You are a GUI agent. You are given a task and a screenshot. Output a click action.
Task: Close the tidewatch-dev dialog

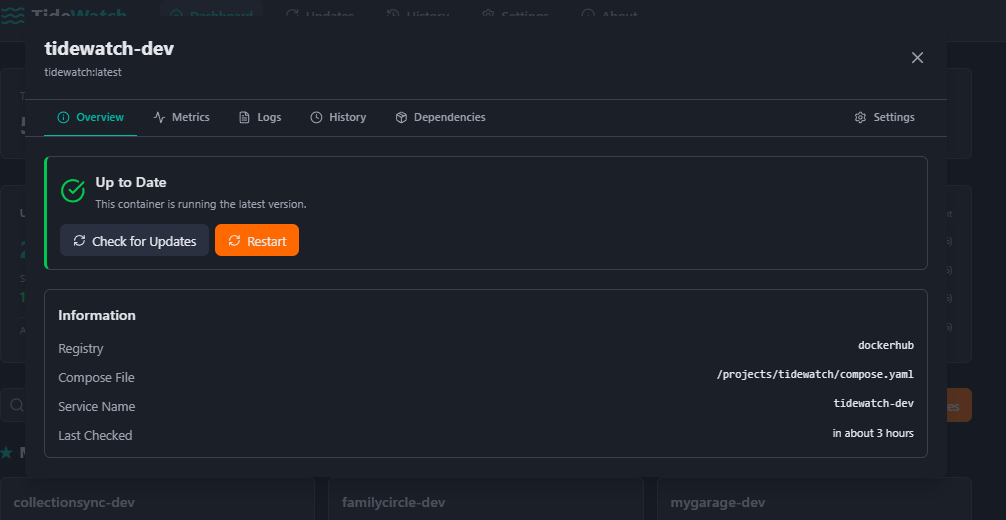coord(917,58)
